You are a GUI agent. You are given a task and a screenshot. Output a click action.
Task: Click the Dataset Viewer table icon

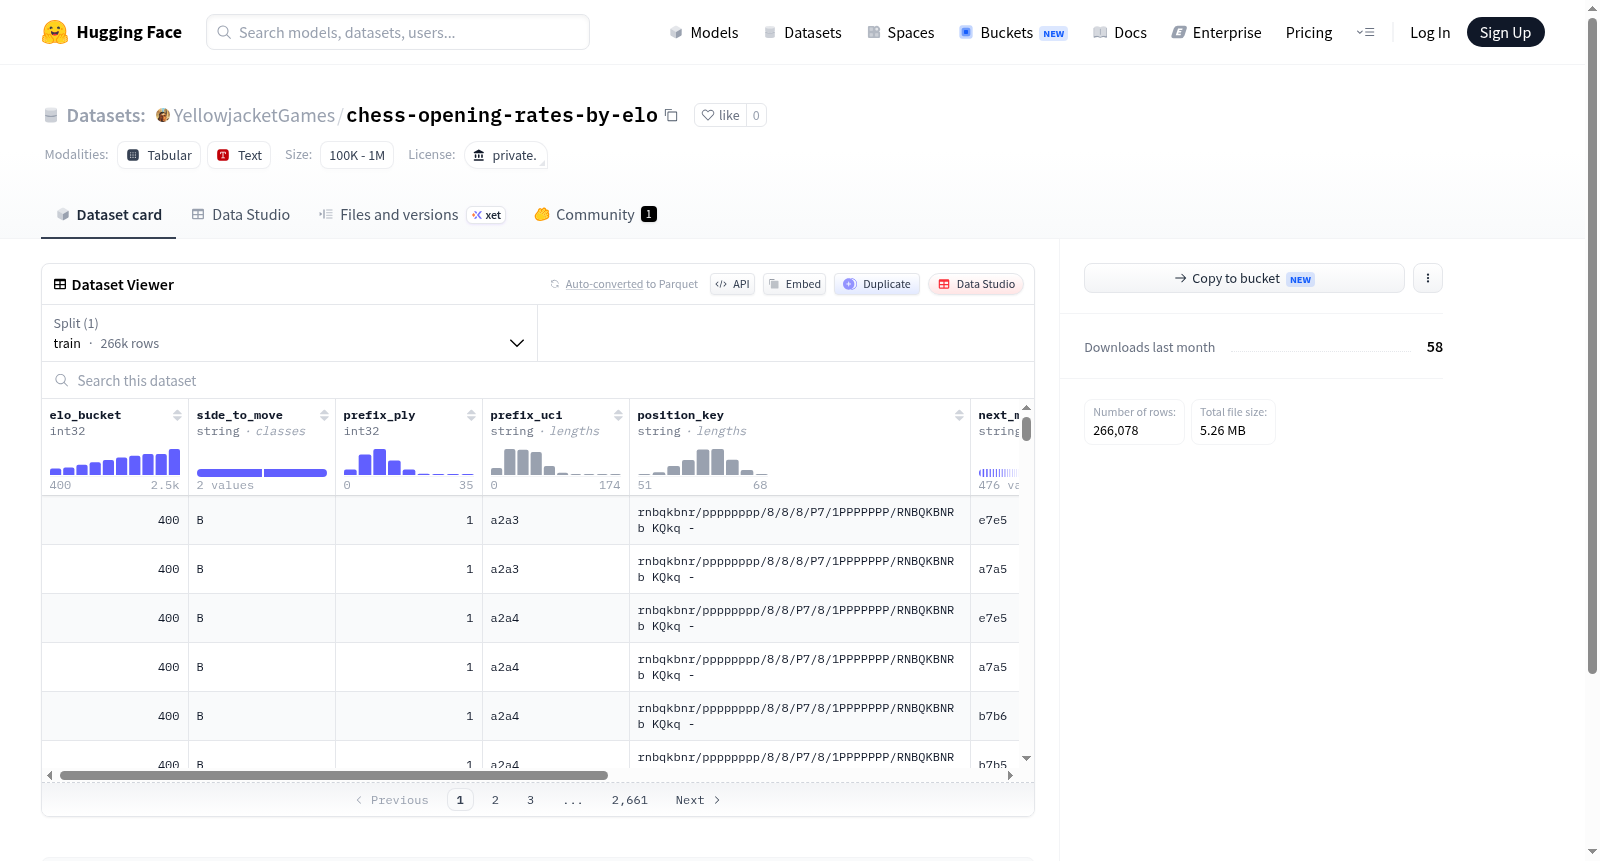click(x=60, y=285)
